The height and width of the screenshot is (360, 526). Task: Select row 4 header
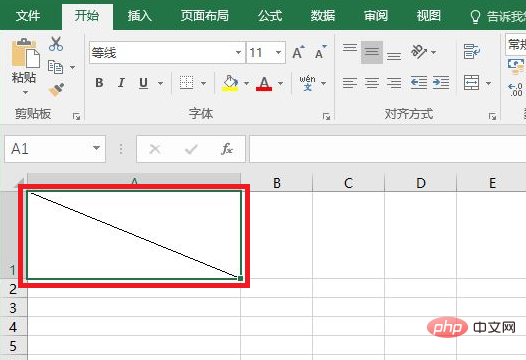click(13, 326)
